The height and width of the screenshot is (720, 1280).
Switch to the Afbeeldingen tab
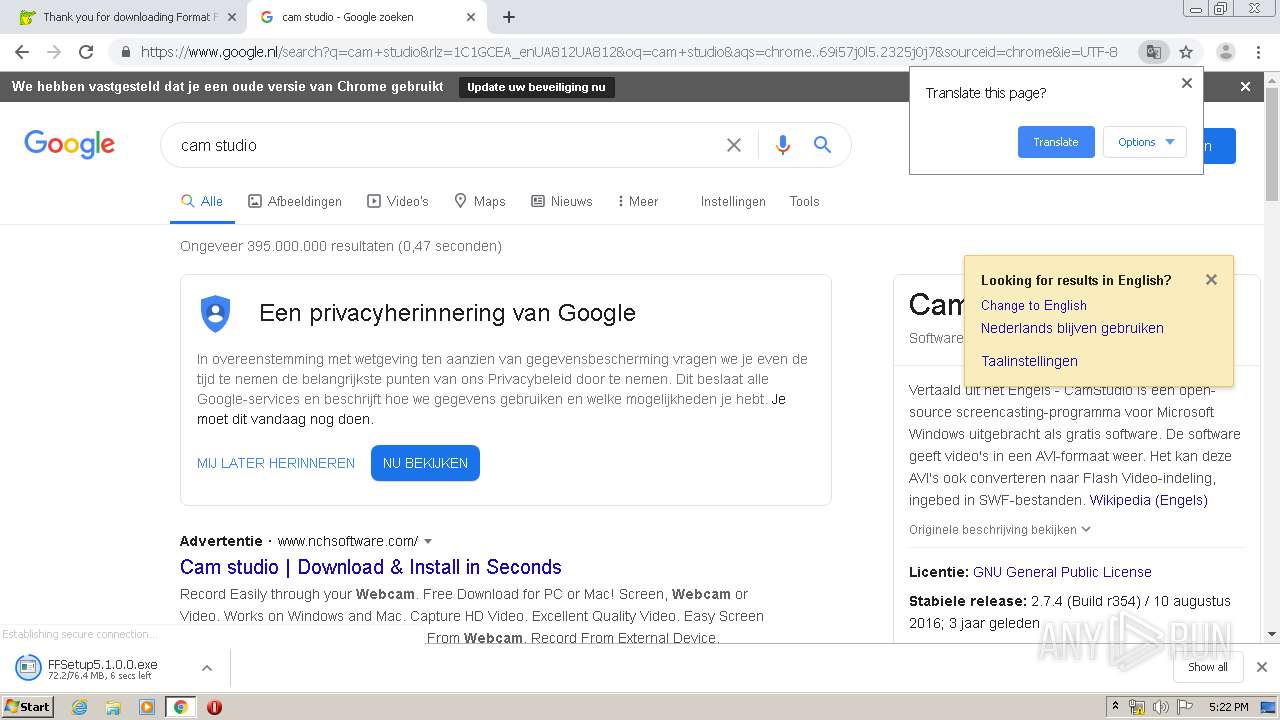pos(295,201)
